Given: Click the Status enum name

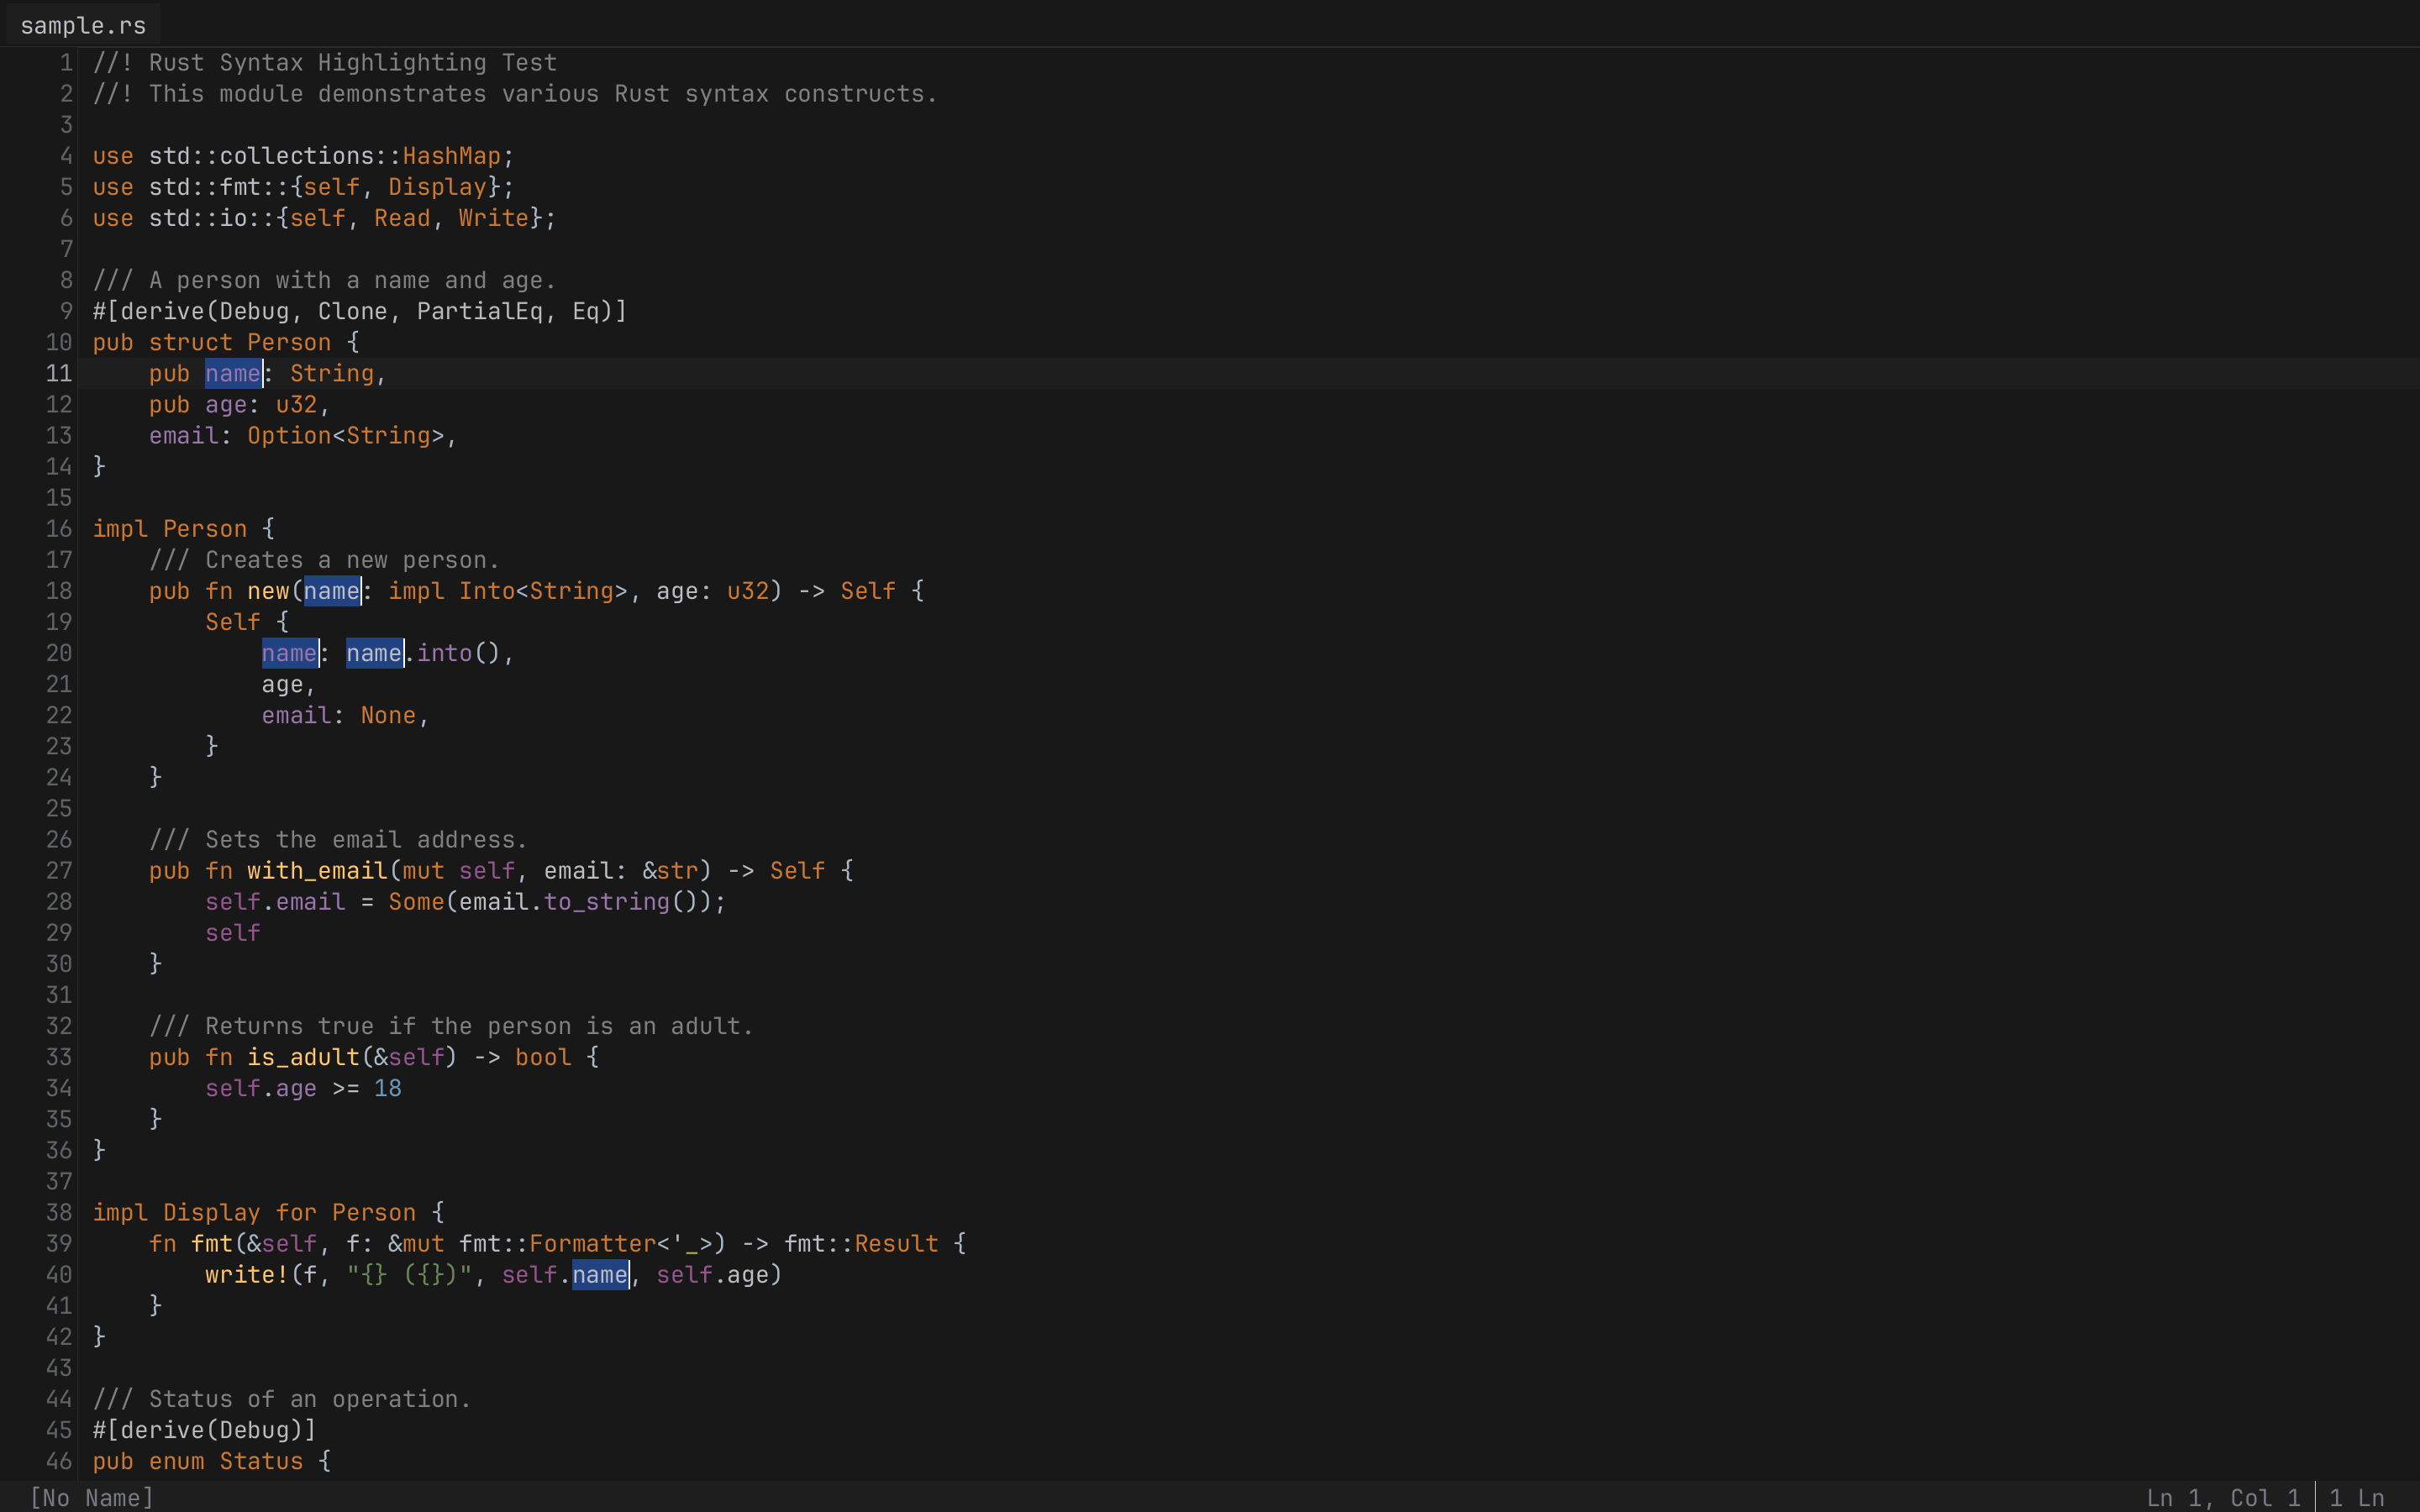Looking at the screenshot, I should (x=261, y=1461).
